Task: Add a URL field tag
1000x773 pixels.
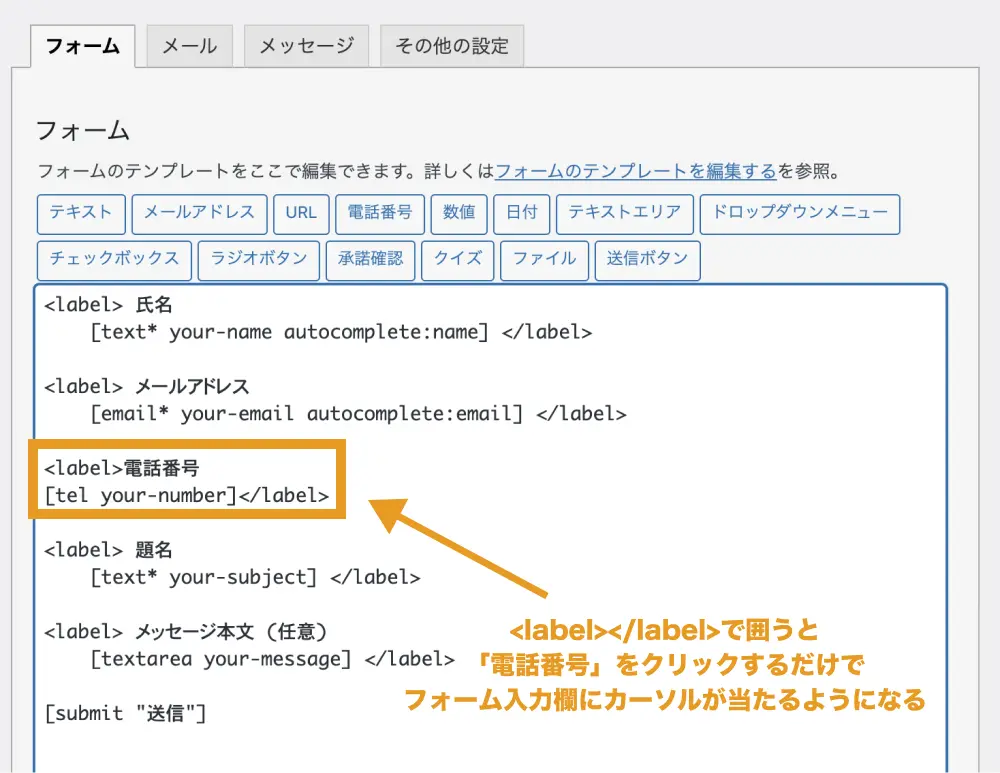Action: click(300, 213)
